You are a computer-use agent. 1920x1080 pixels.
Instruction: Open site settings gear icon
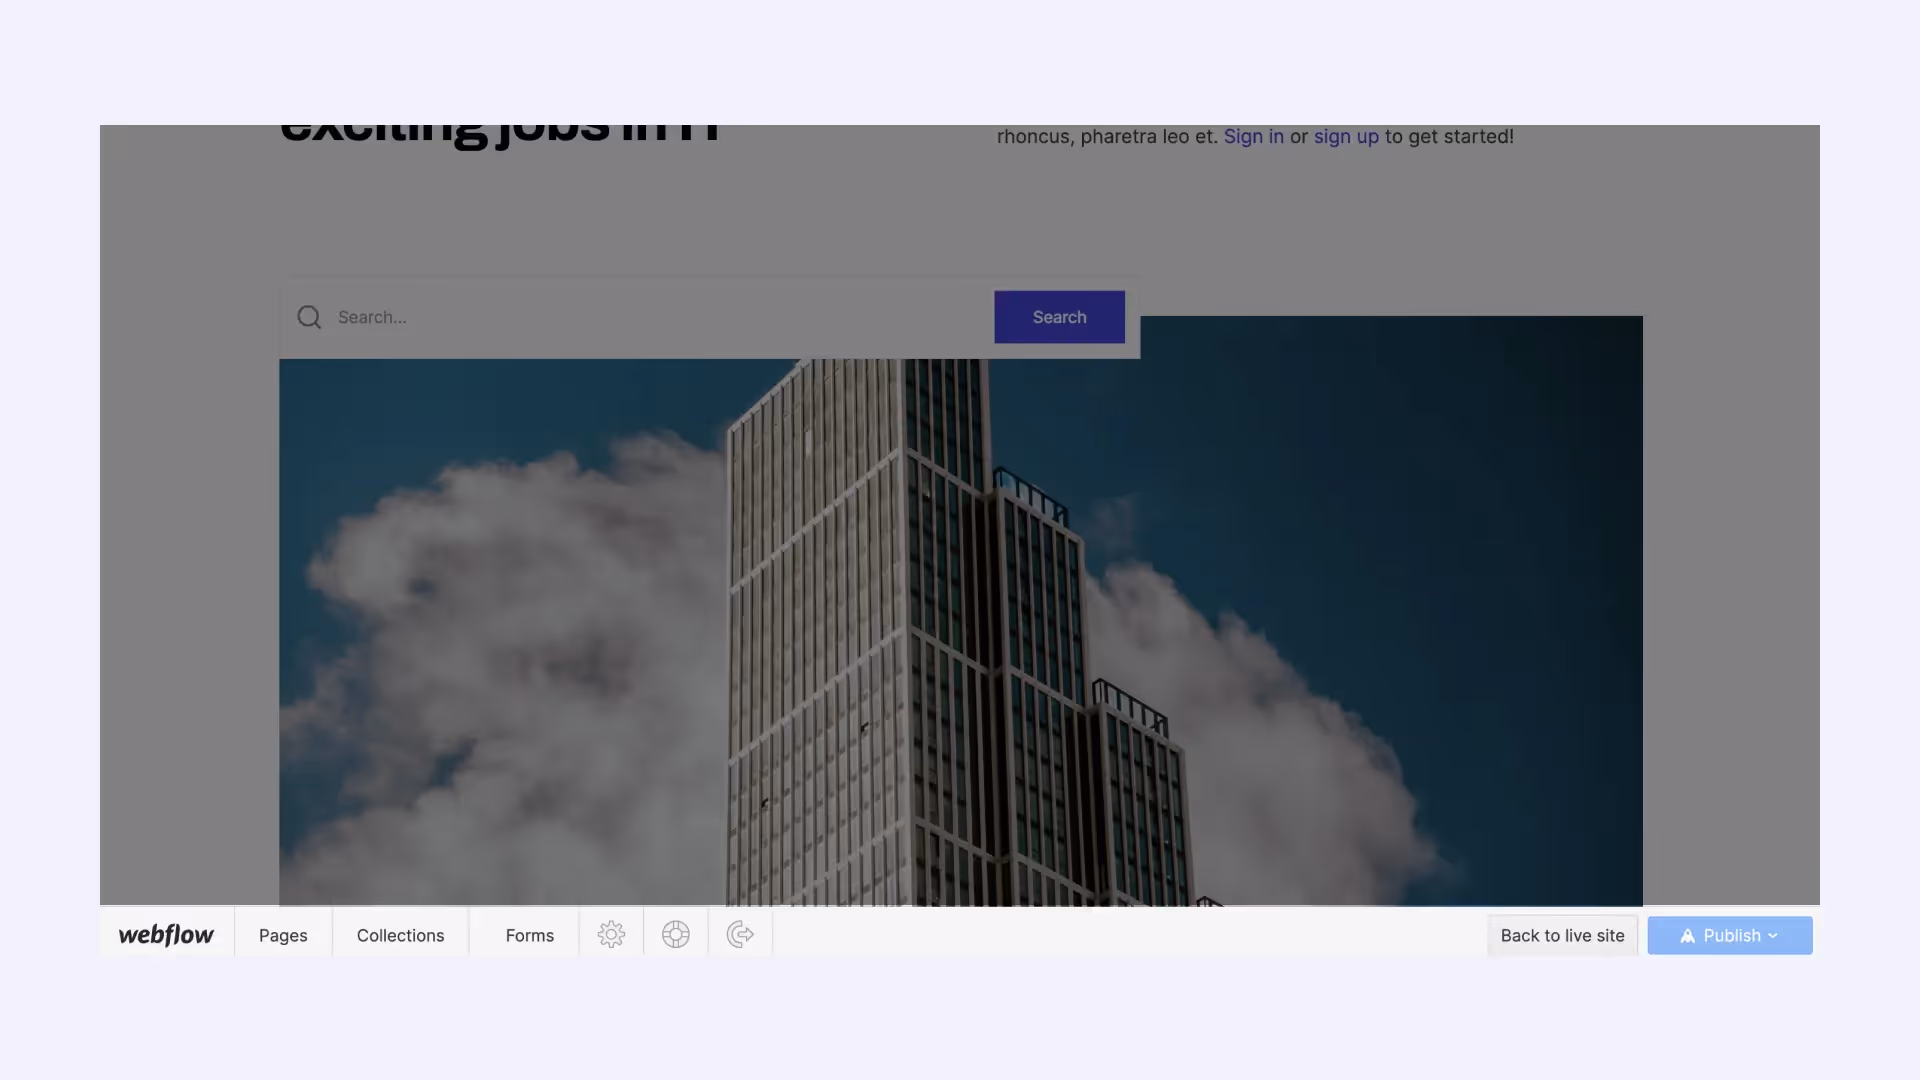611,935
